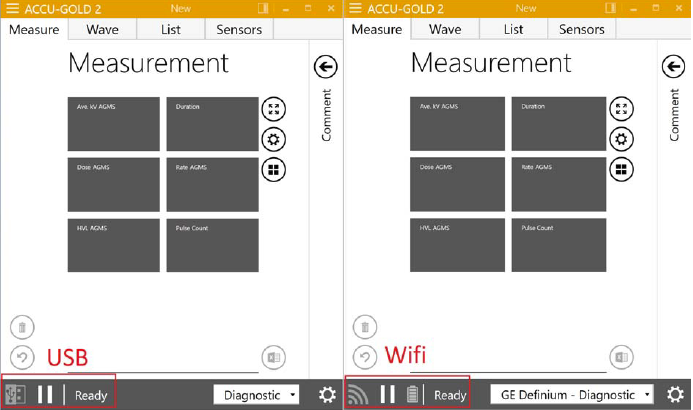Select Dose AGMS tile in right window
The image size is (693, 410).
coord(457,184)
